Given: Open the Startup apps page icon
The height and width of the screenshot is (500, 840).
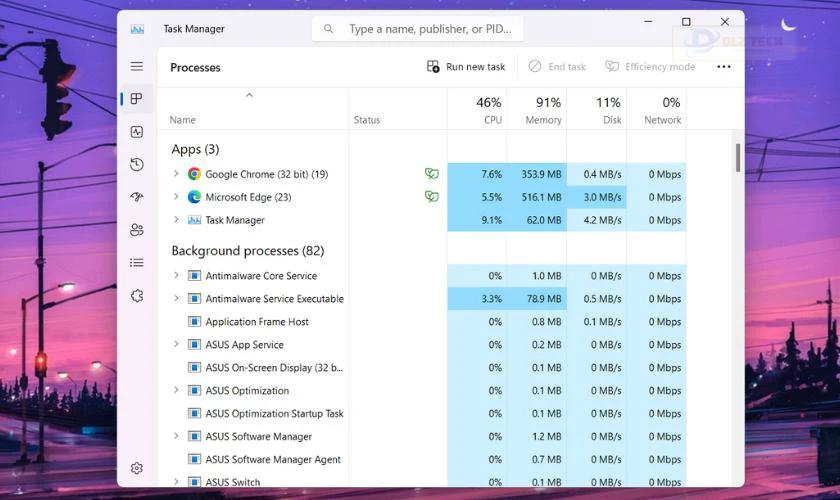Looking at the screenshot, I should click(137, 197).
